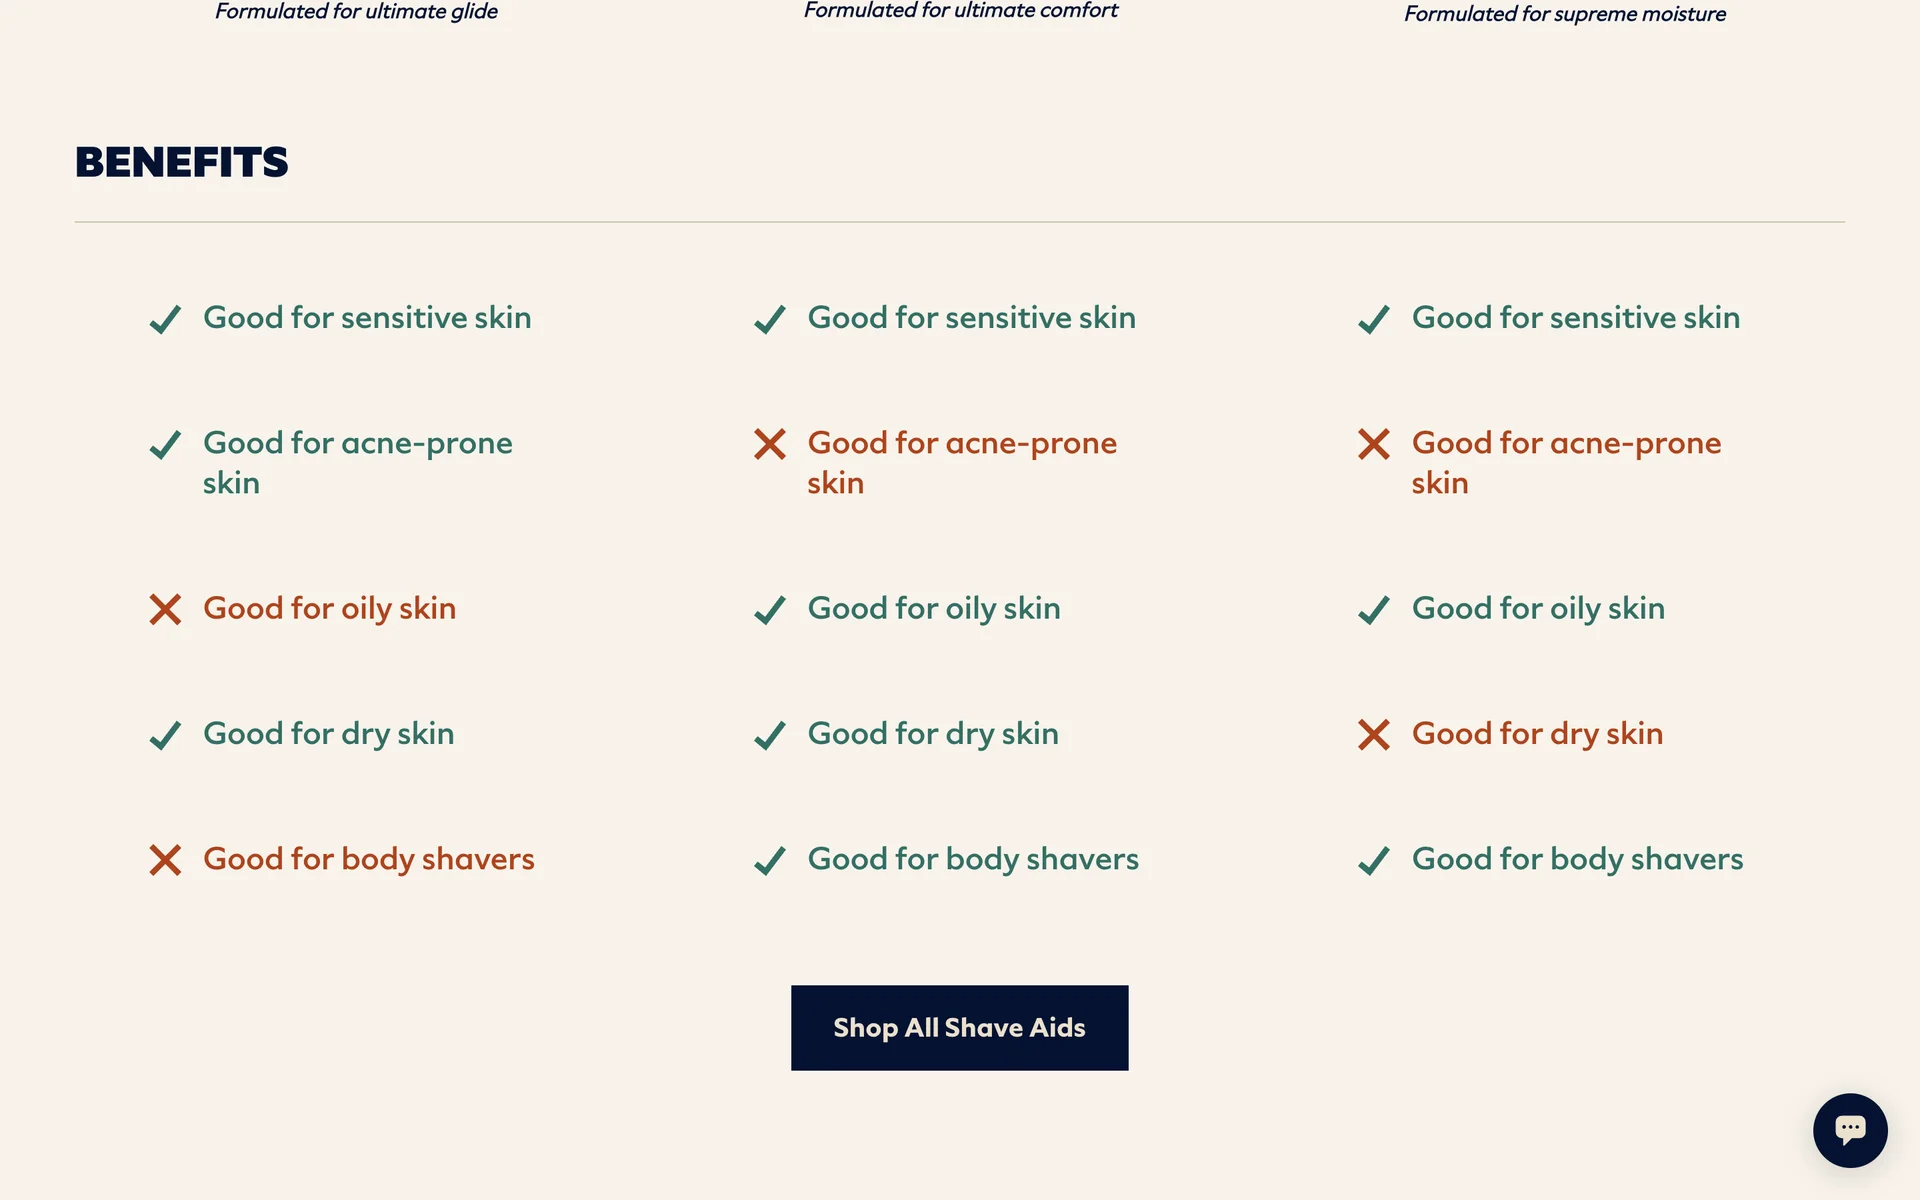Click "Good for oily skin" under supreme moisture

pyautogui.click(x=1537, y=609)
